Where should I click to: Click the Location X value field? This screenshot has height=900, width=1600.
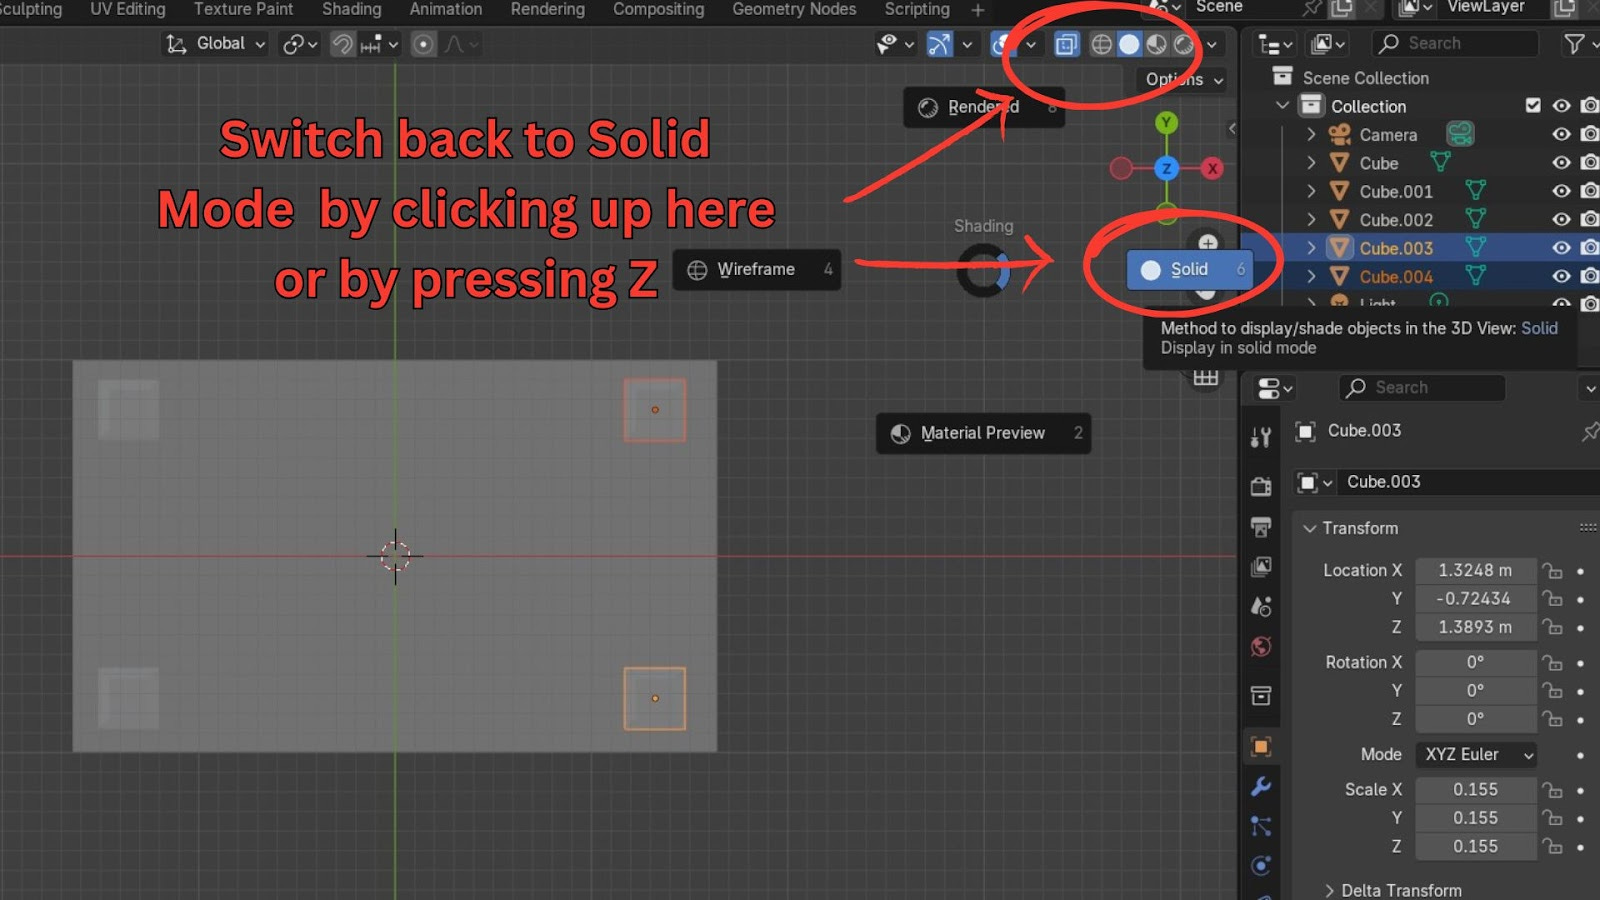pyautogui.click(x=1475, y=570)
